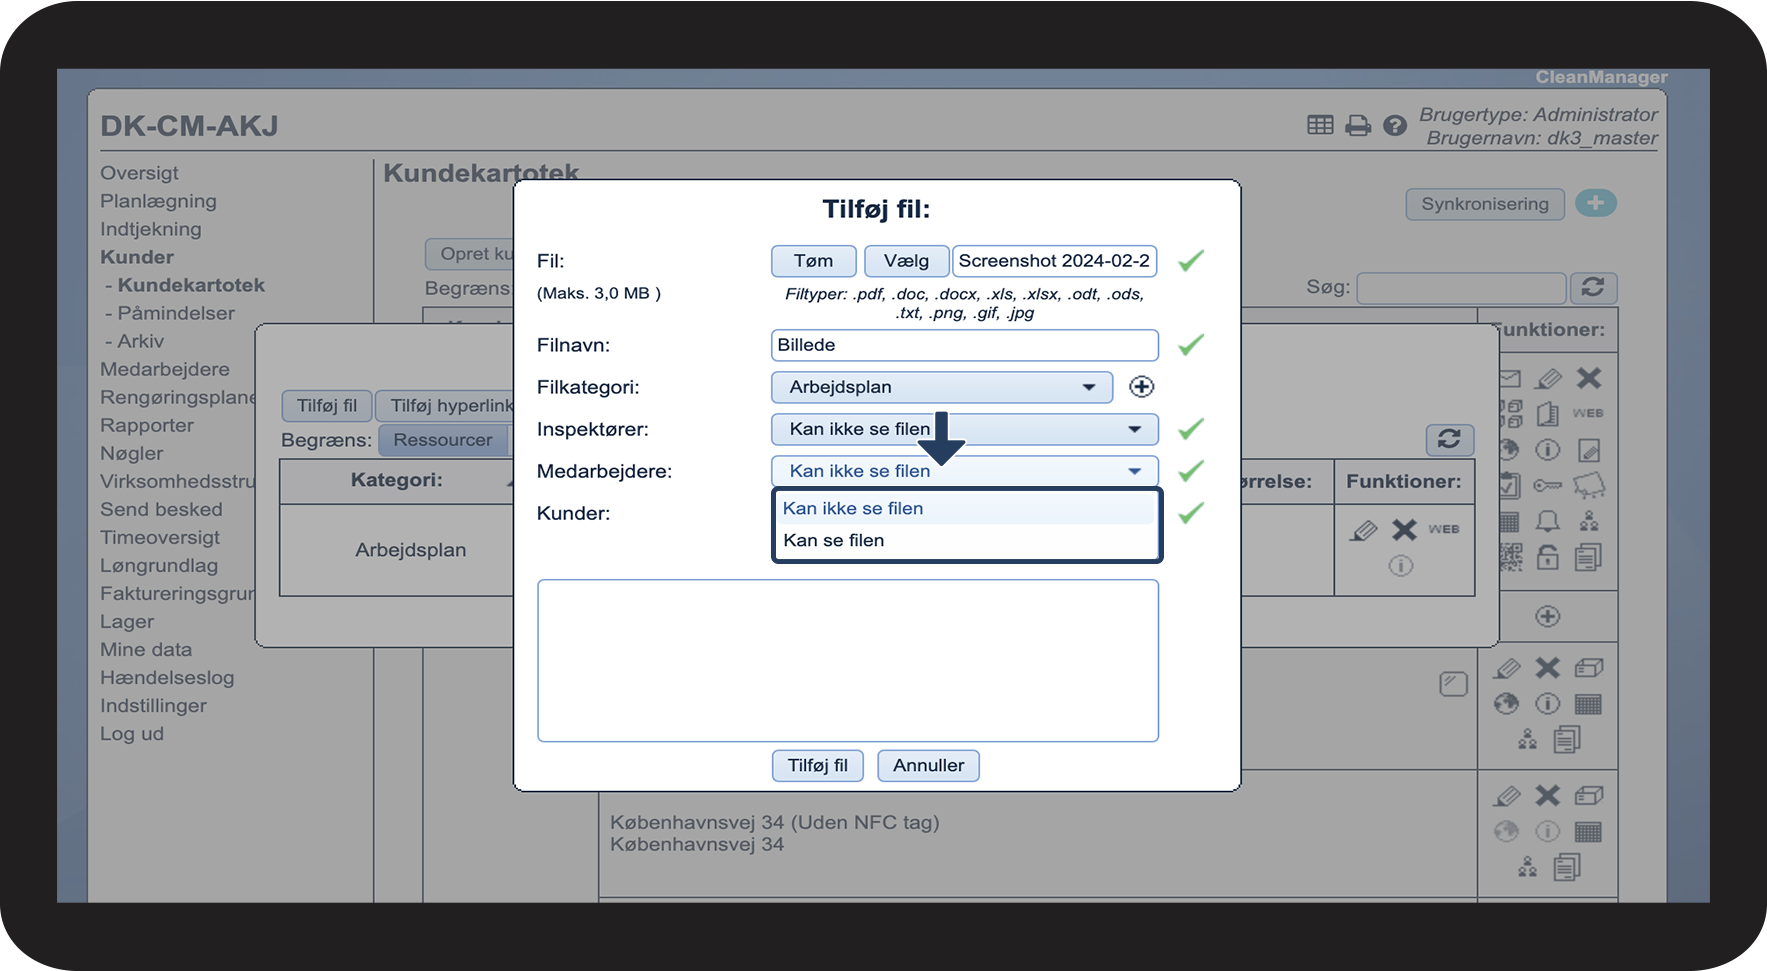Screen dimensions: 1767x971
Task: Collapse the Medarbejdere dropdown via its arrow
Action: (1134, 471)
